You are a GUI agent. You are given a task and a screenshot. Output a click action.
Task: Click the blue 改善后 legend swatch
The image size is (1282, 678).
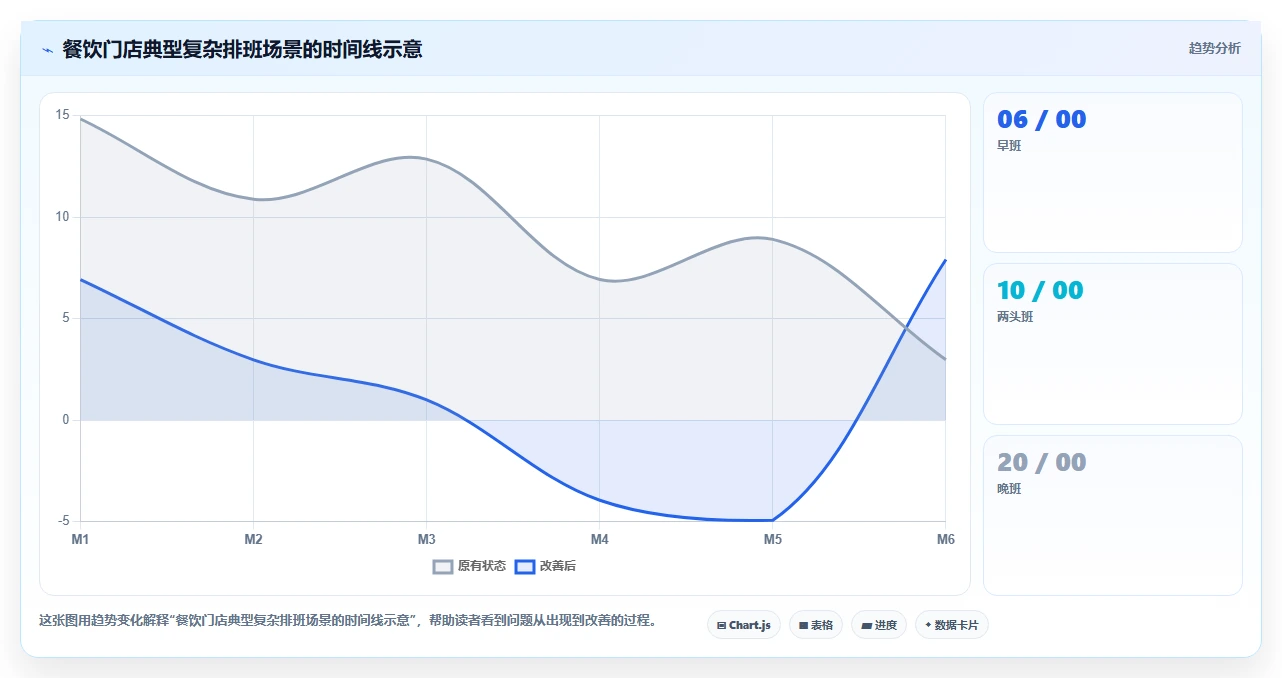coord(525,566)
